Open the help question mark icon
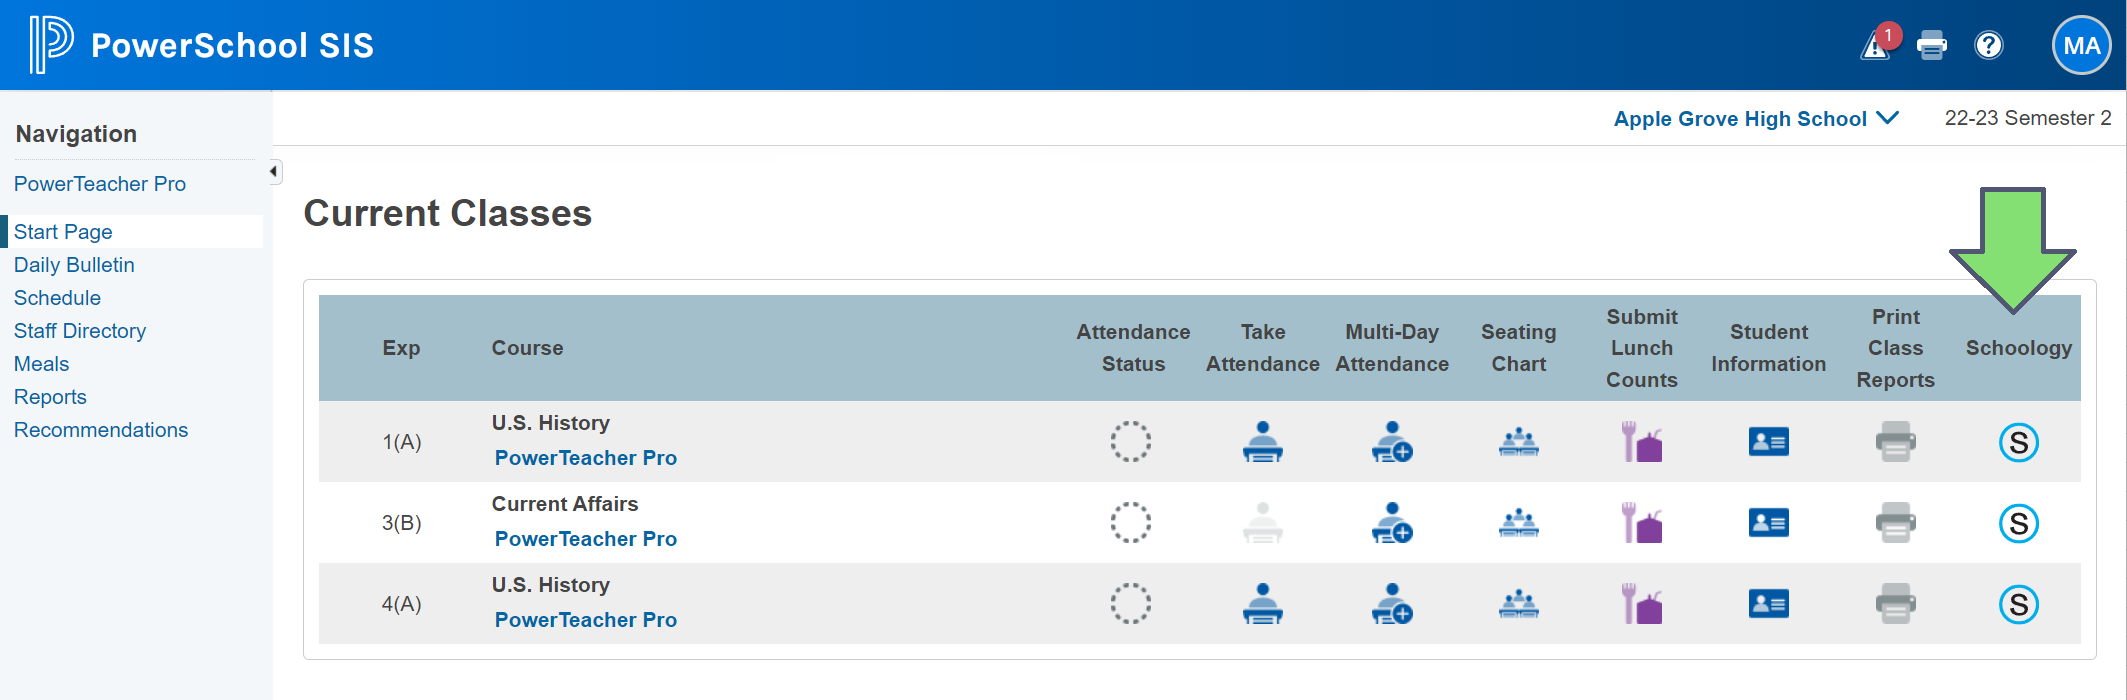The image size is (2127, 700). pos(1988,45)
